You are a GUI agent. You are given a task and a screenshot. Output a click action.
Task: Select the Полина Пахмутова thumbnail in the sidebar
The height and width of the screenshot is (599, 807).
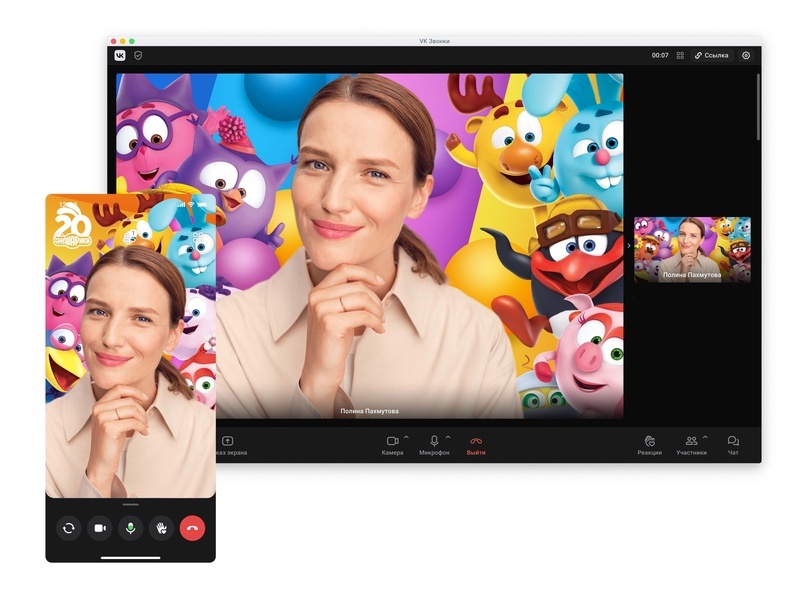692,250
